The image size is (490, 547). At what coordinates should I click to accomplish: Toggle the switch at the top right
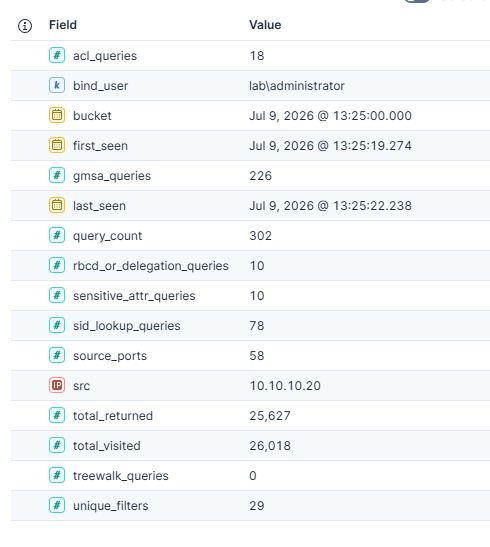pyautogui.click(x=417, y=1)
